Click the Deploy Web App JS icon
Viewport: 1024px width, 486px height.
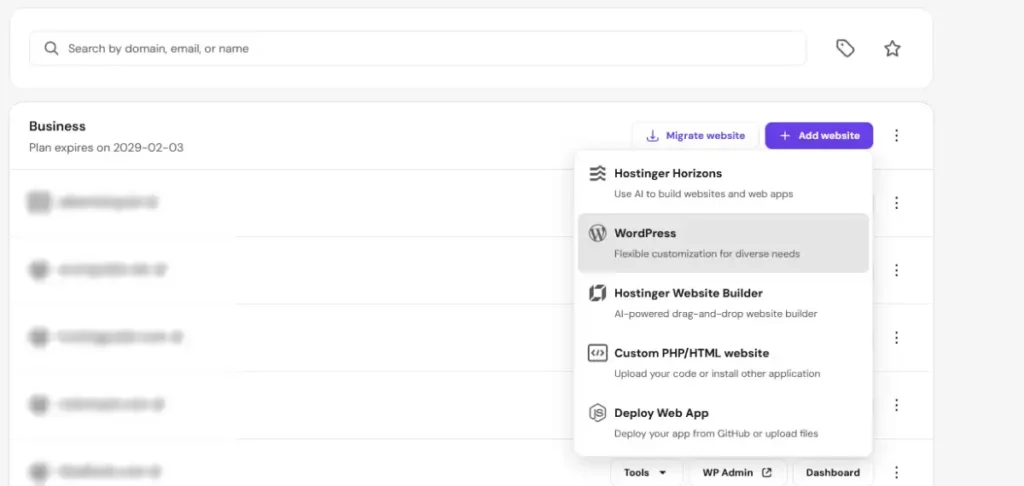coord(598,413)
